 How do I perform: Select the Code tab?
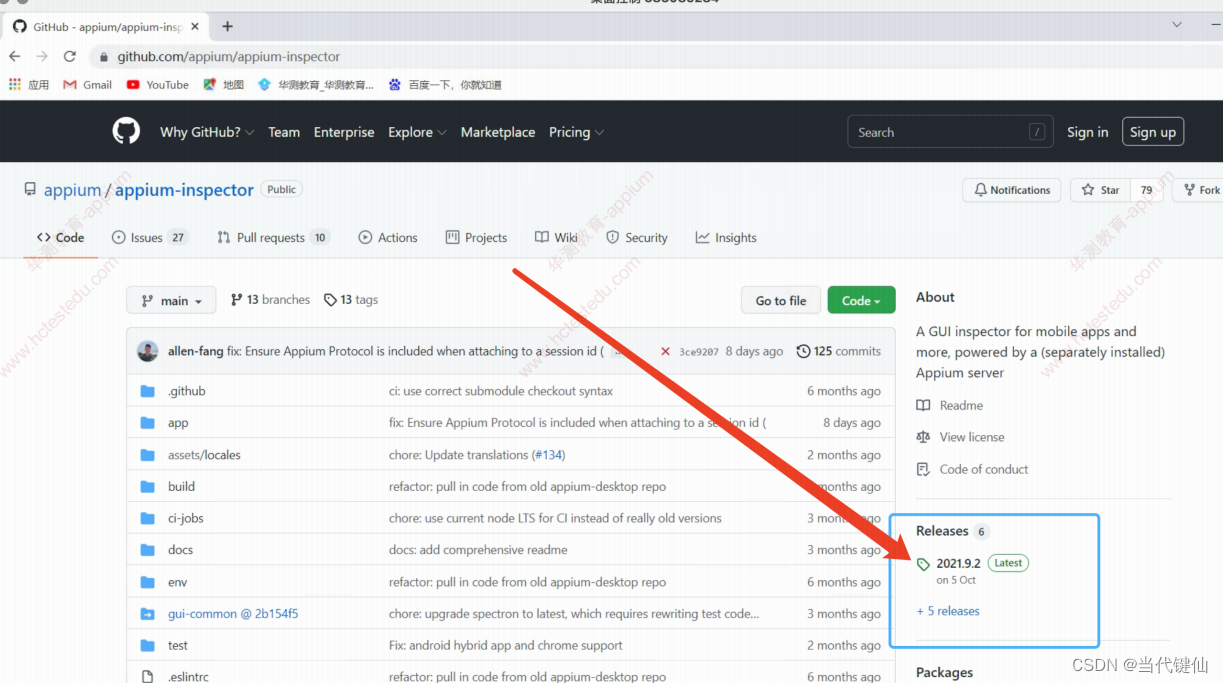tap(61, 238)
